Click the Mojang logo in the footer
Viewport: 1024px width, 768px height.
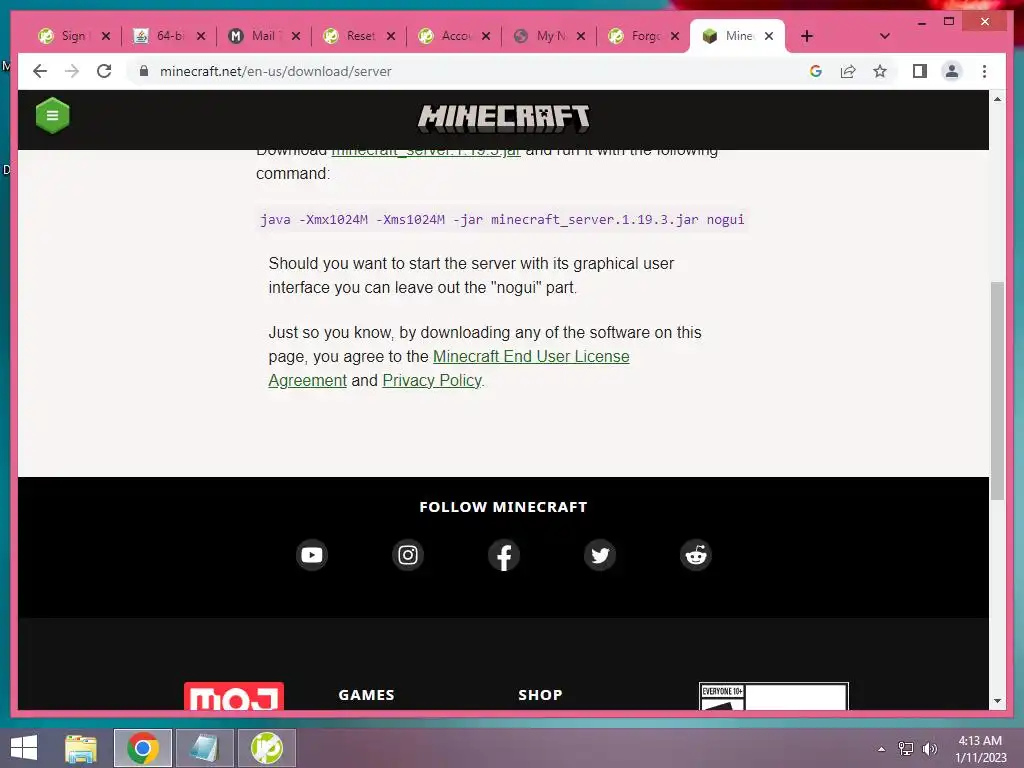coord(234,696)
